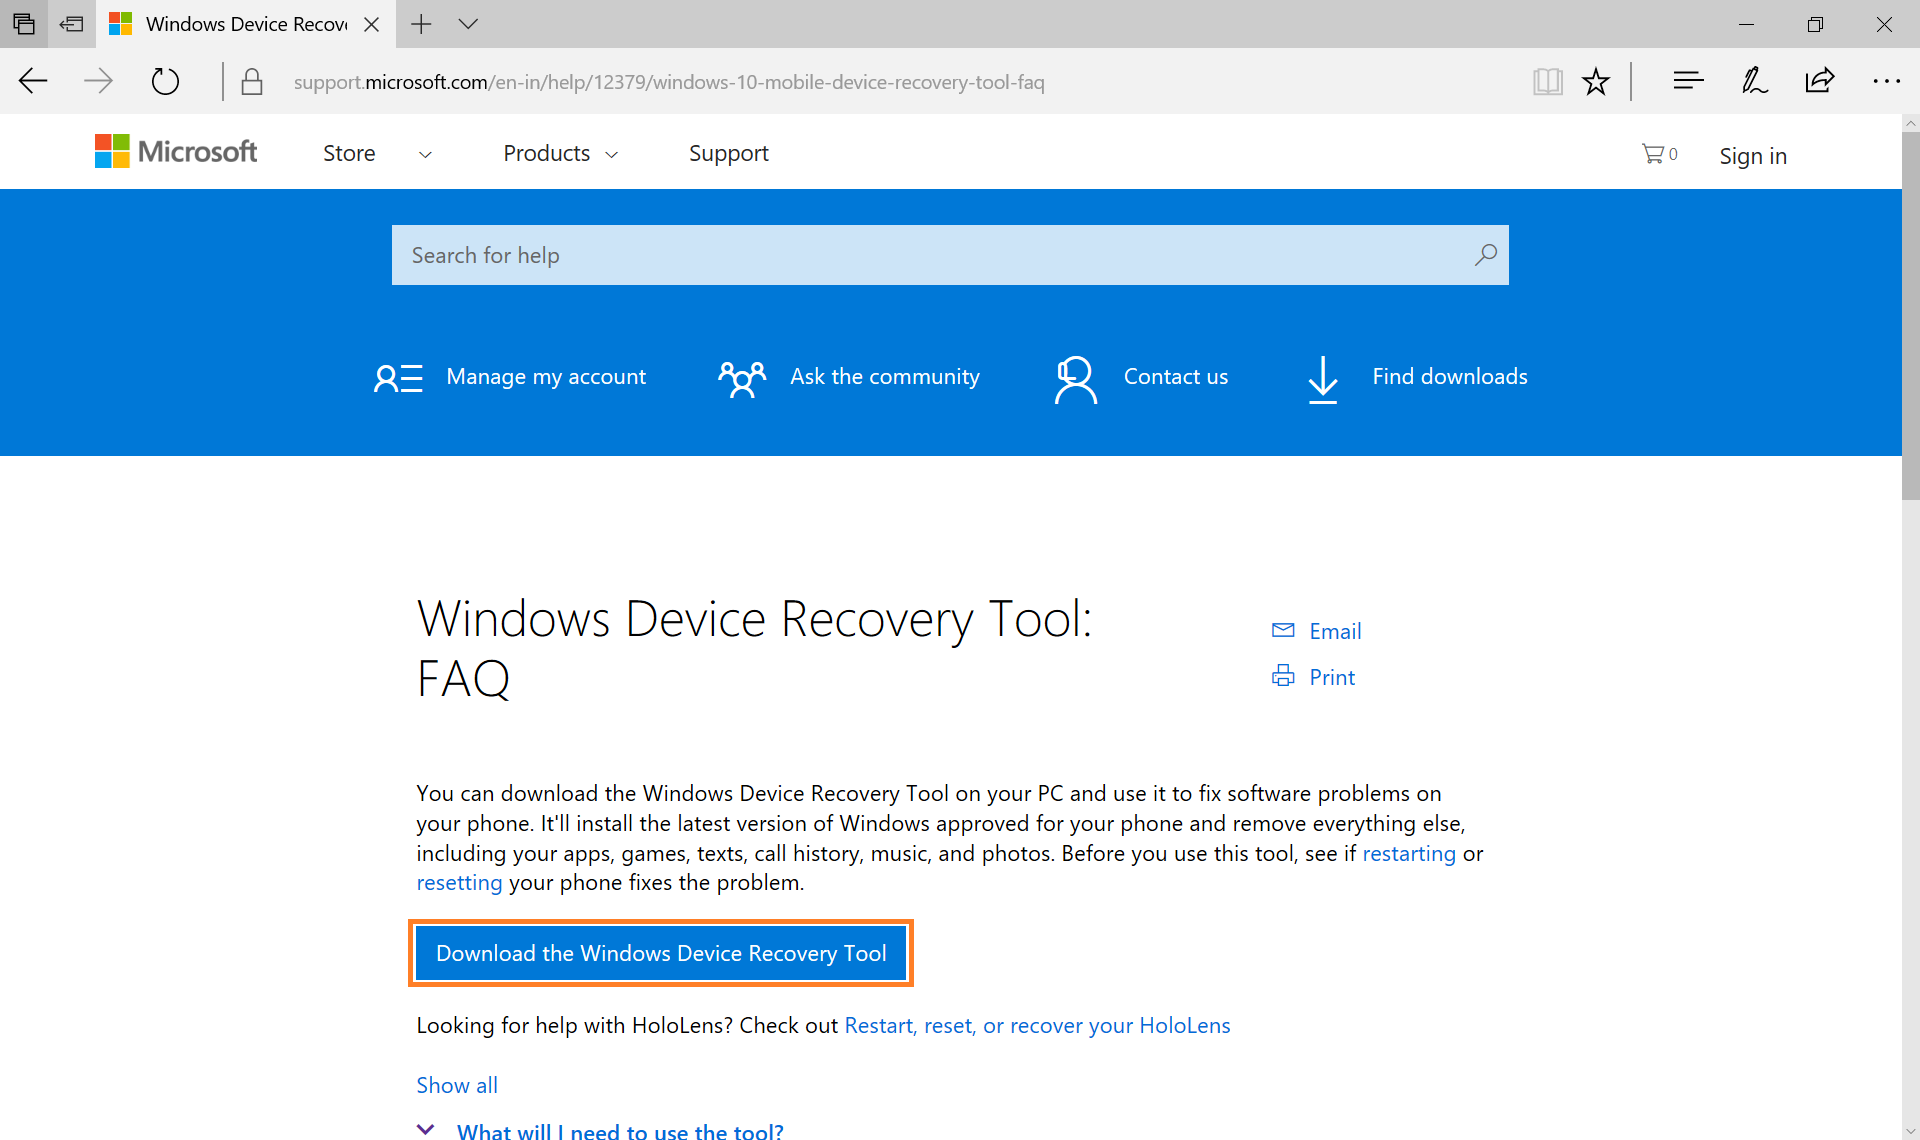Open the shopping cart icon

[1653, 153]
